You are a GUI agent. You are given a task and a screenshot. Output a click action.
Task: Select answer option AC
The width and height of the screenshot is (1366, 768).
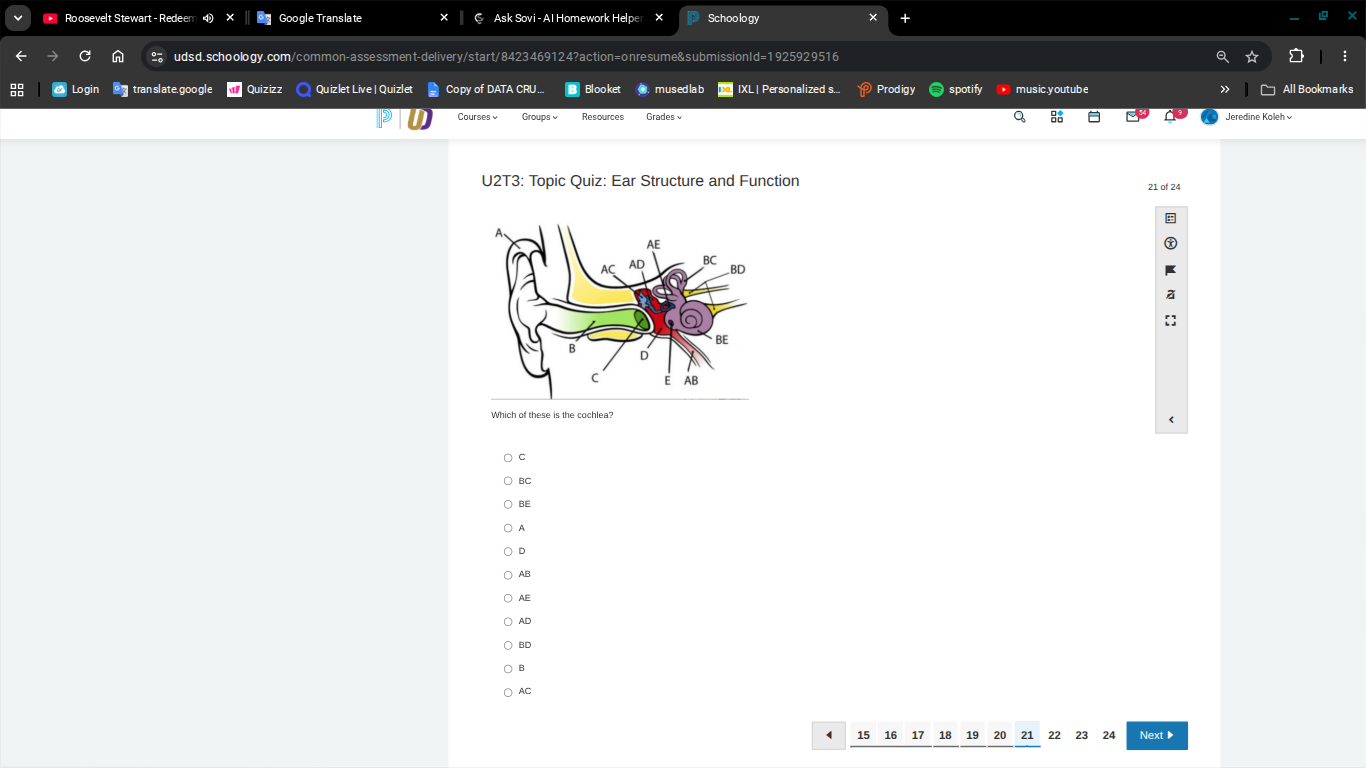pos(508,692)
